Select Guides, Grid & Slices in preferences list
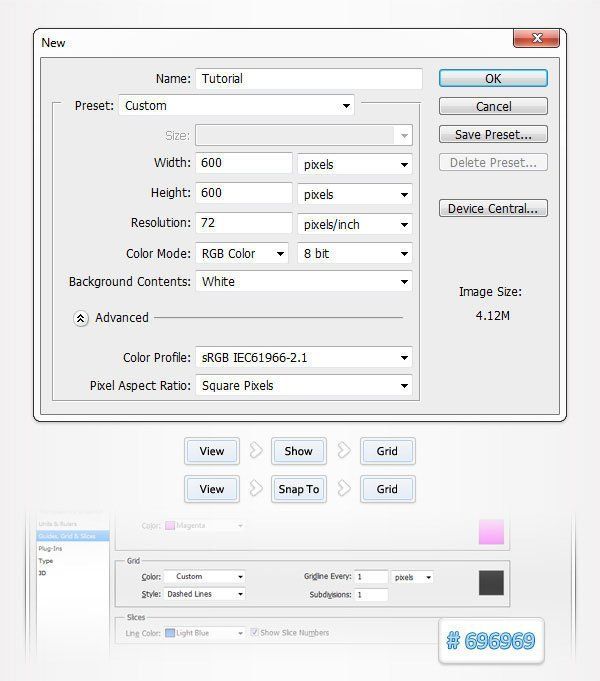 [x=73, y=536]
